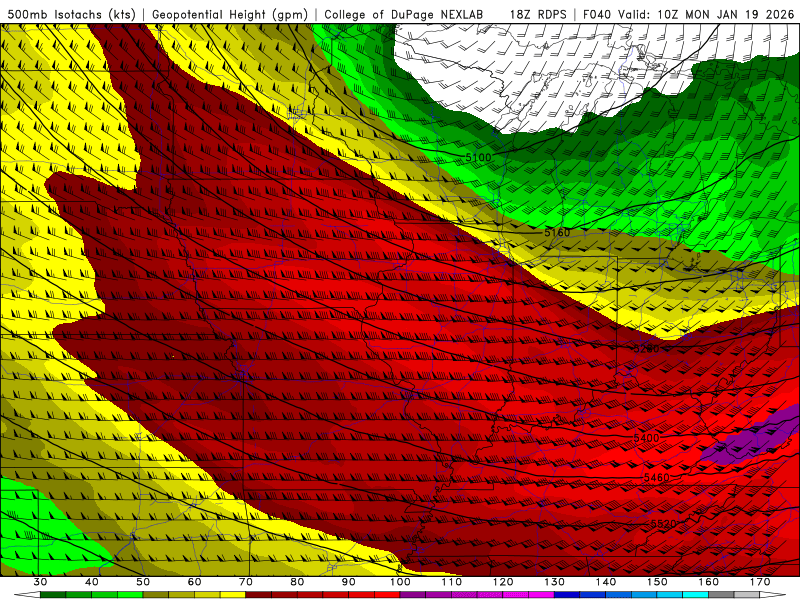This screenshot has width=800, height=600.
Task: Click the 'F040' forecast hour text
Action: pos(598,14)
